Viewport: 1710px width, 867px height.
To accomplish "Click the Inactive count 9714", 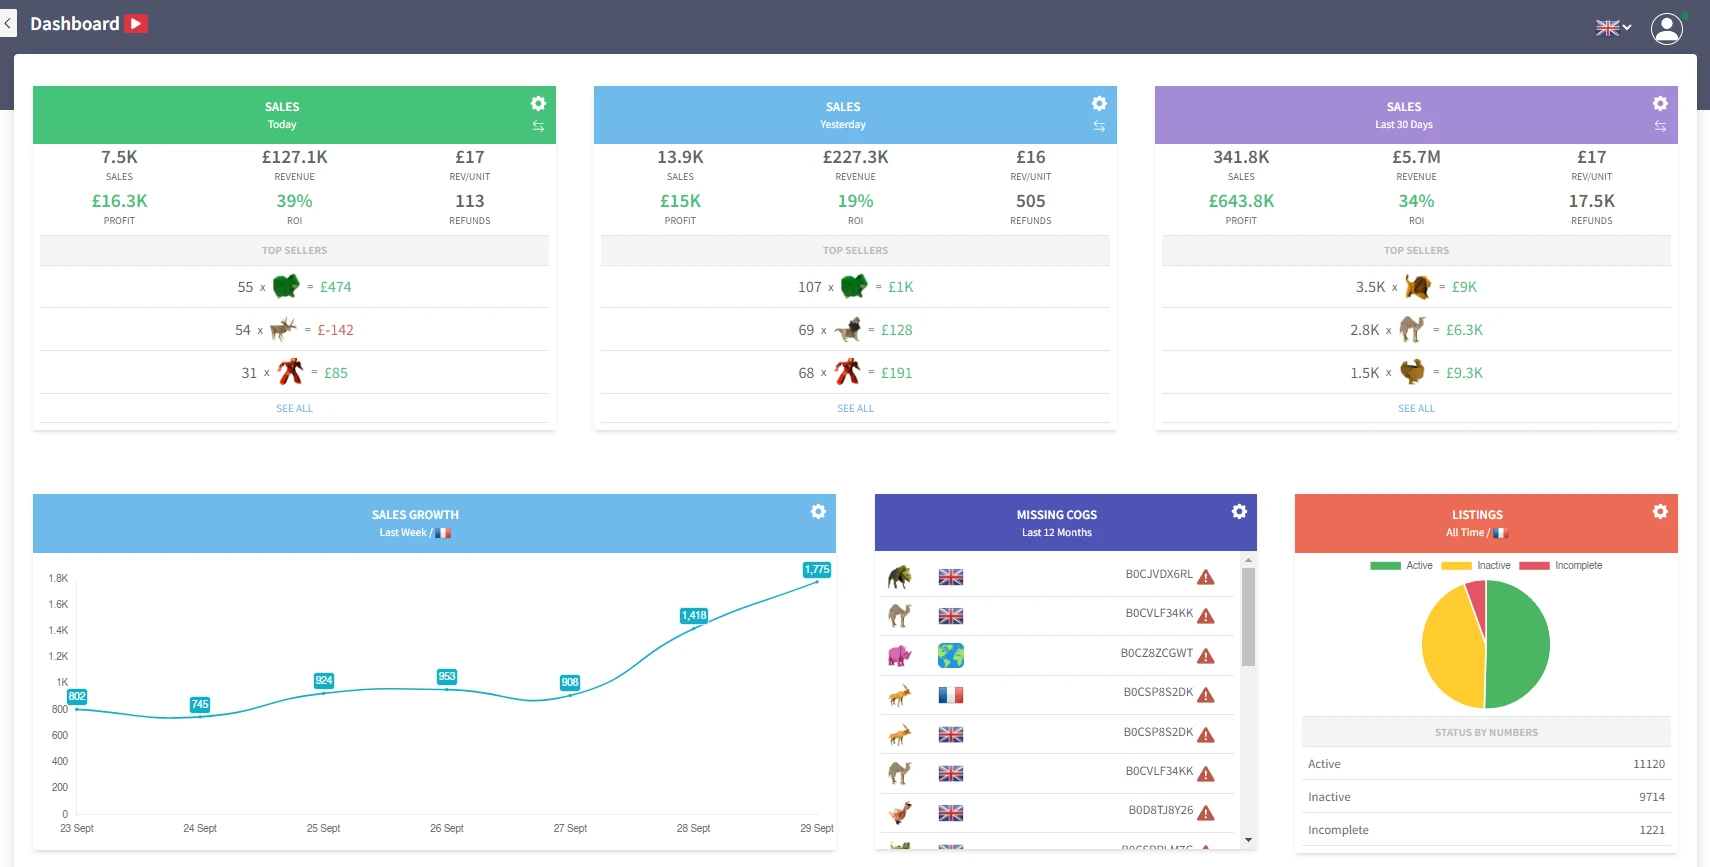I will (1652, 797).
